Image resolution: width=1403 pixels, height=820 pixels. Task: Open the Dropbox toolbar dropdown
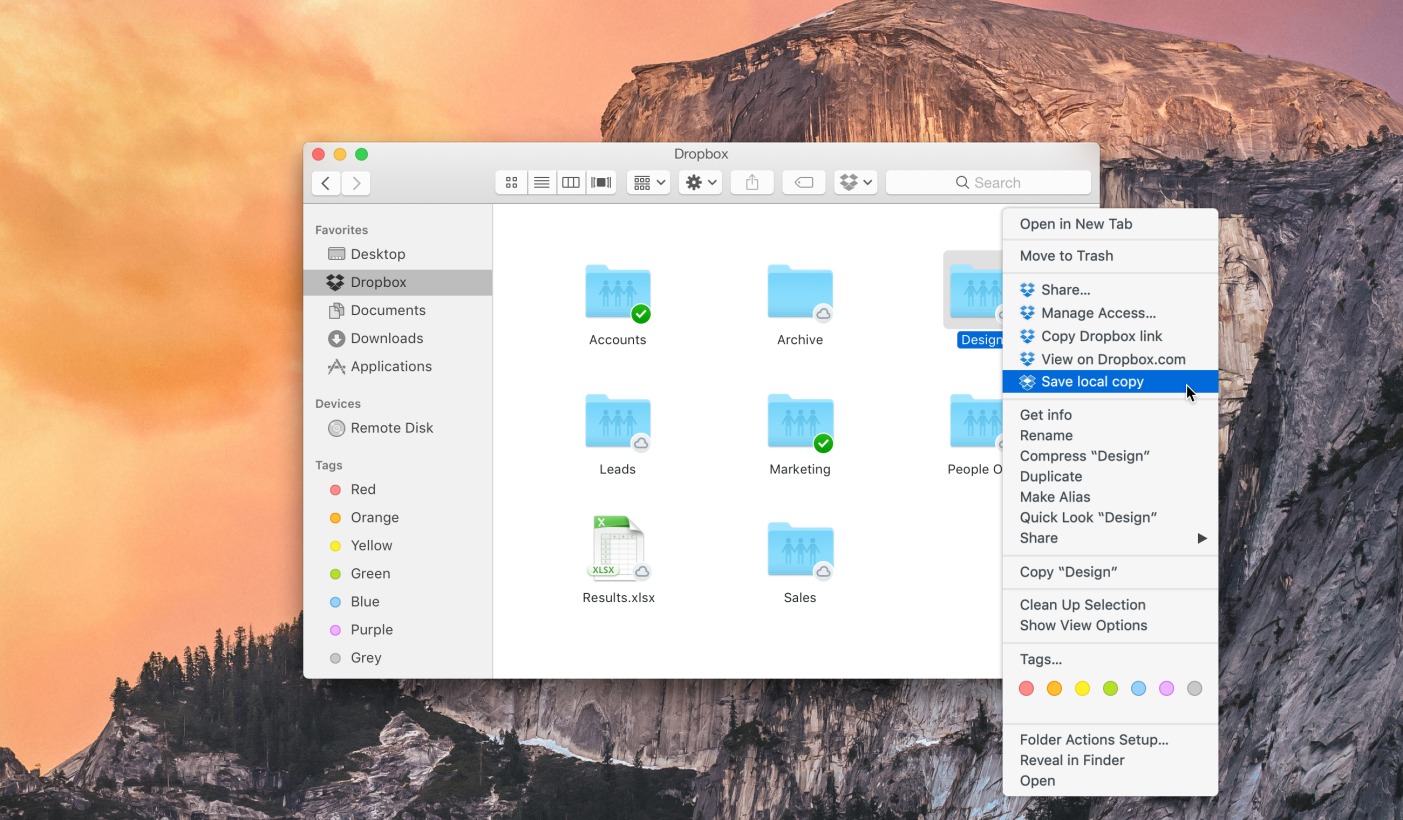click(x=856, y=182)
